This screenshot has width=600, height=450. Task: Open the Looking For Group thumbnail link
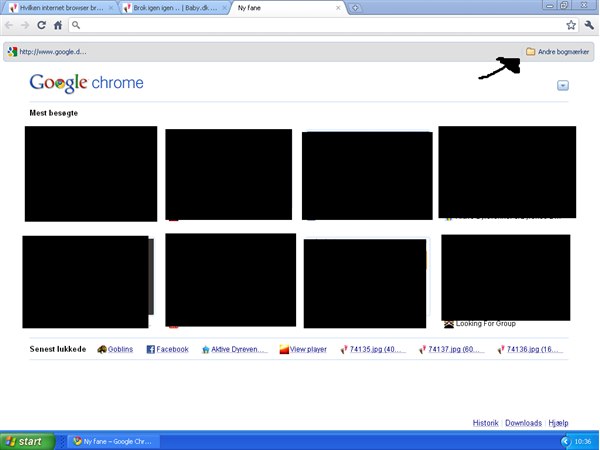[480, 324]
